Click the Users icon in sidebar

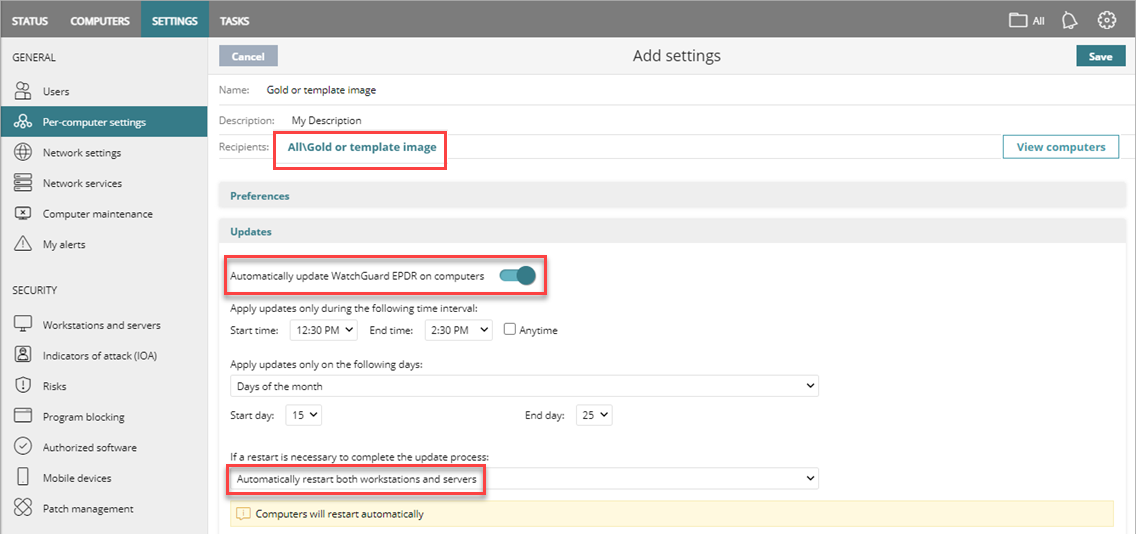pos(23,91)
